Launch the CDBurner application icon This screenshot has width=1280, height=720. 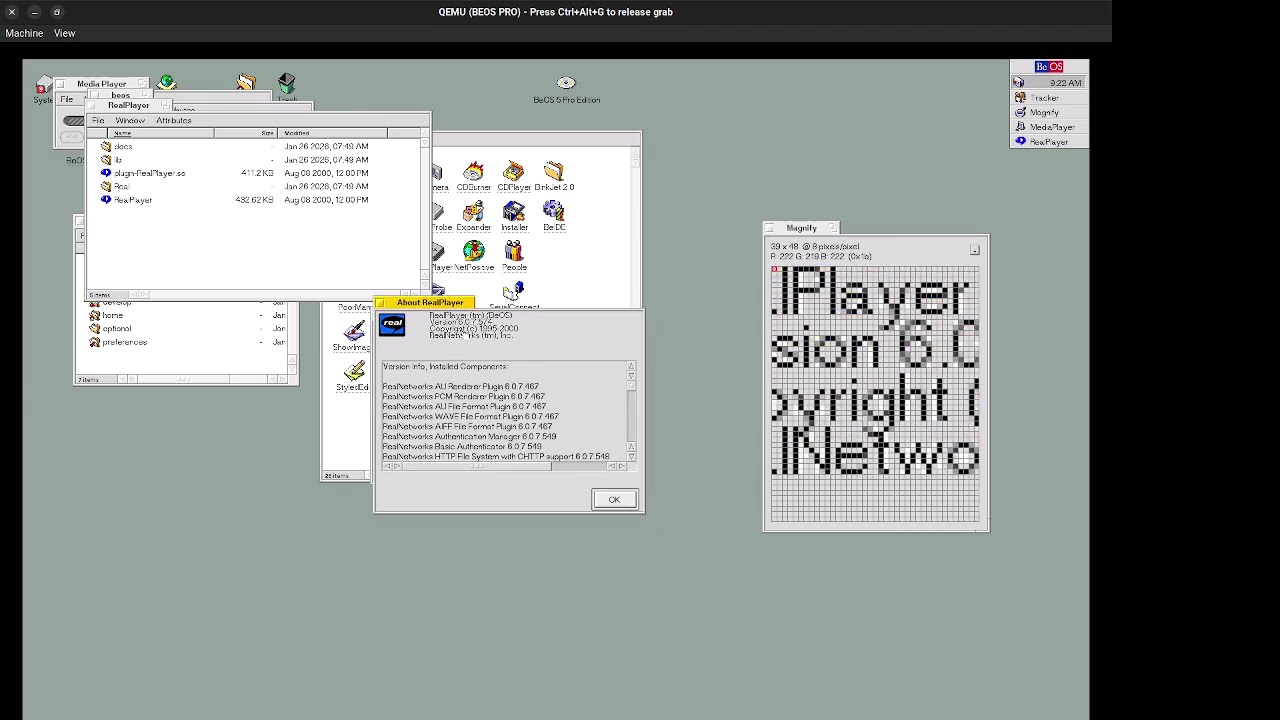pyautogui.click(x=473, y=172)
